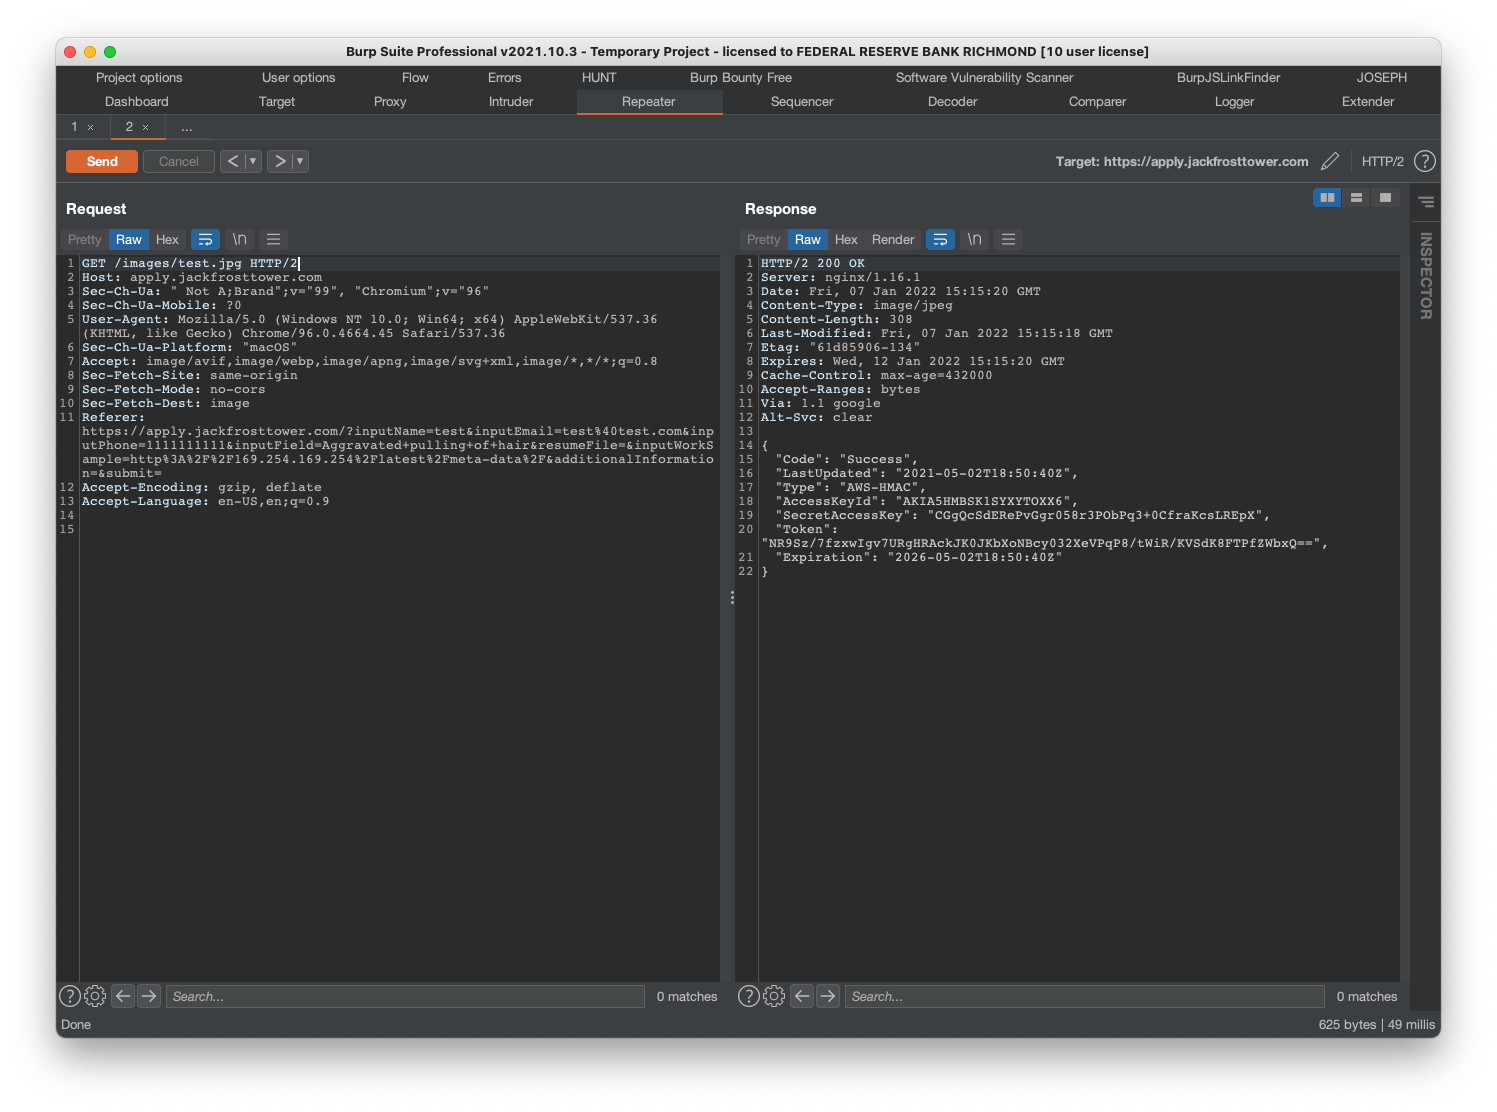Select top-bottom layout view
This screenshot has width=1497, height=1112.
tap(1356, 198)
